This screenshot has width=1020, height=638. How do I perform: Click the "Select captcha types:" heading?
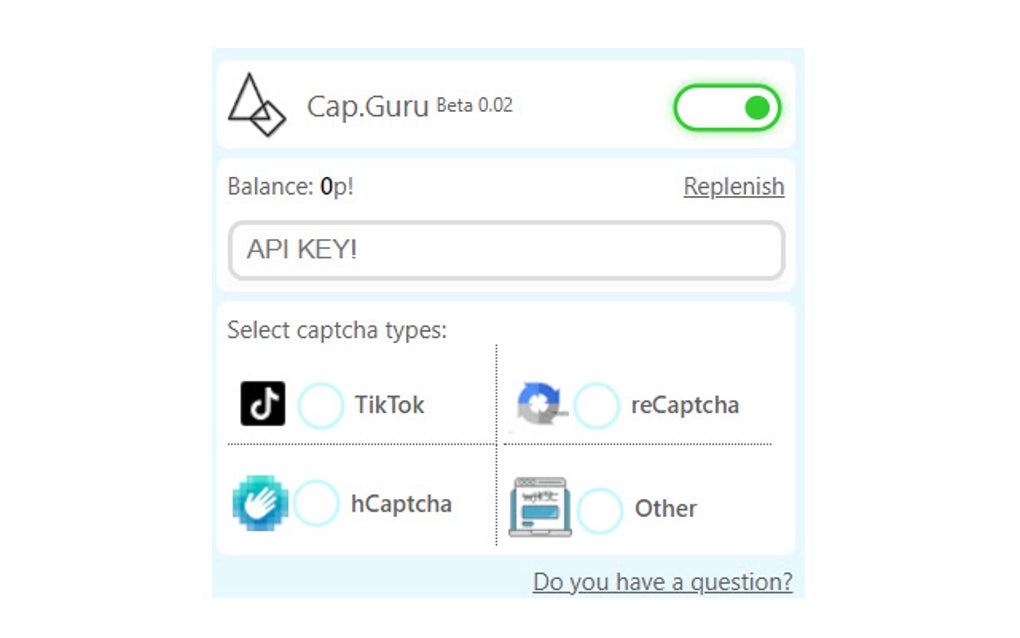click(337, 330)
